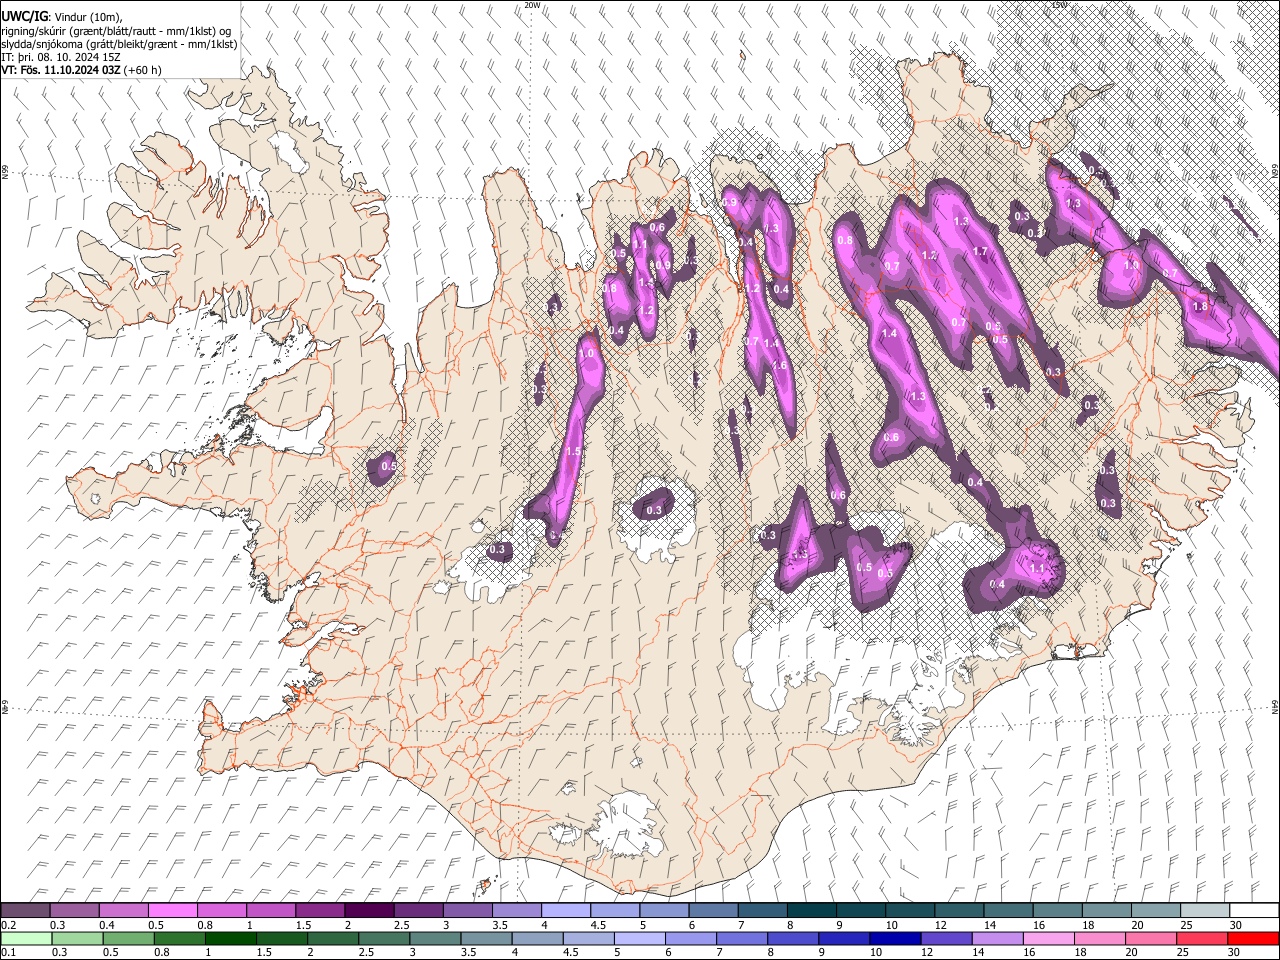The width and height of the screenshot is (1280, 960).
Task: Select the 0.8–1 swatch in upper legend row
Action: point(222,910)
